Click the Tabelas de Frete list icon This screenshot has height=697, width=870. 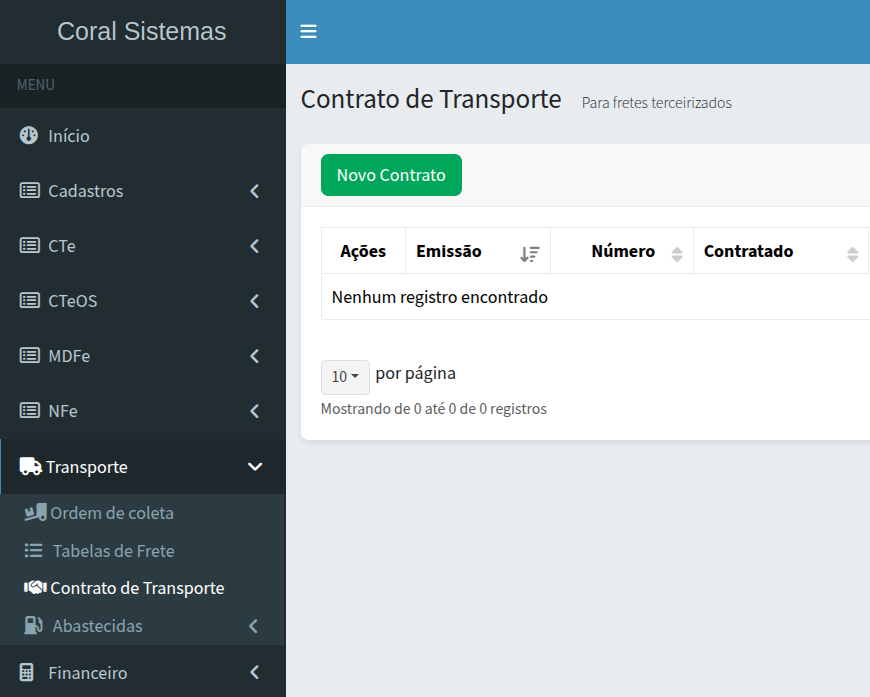click(x=34, y=551)
